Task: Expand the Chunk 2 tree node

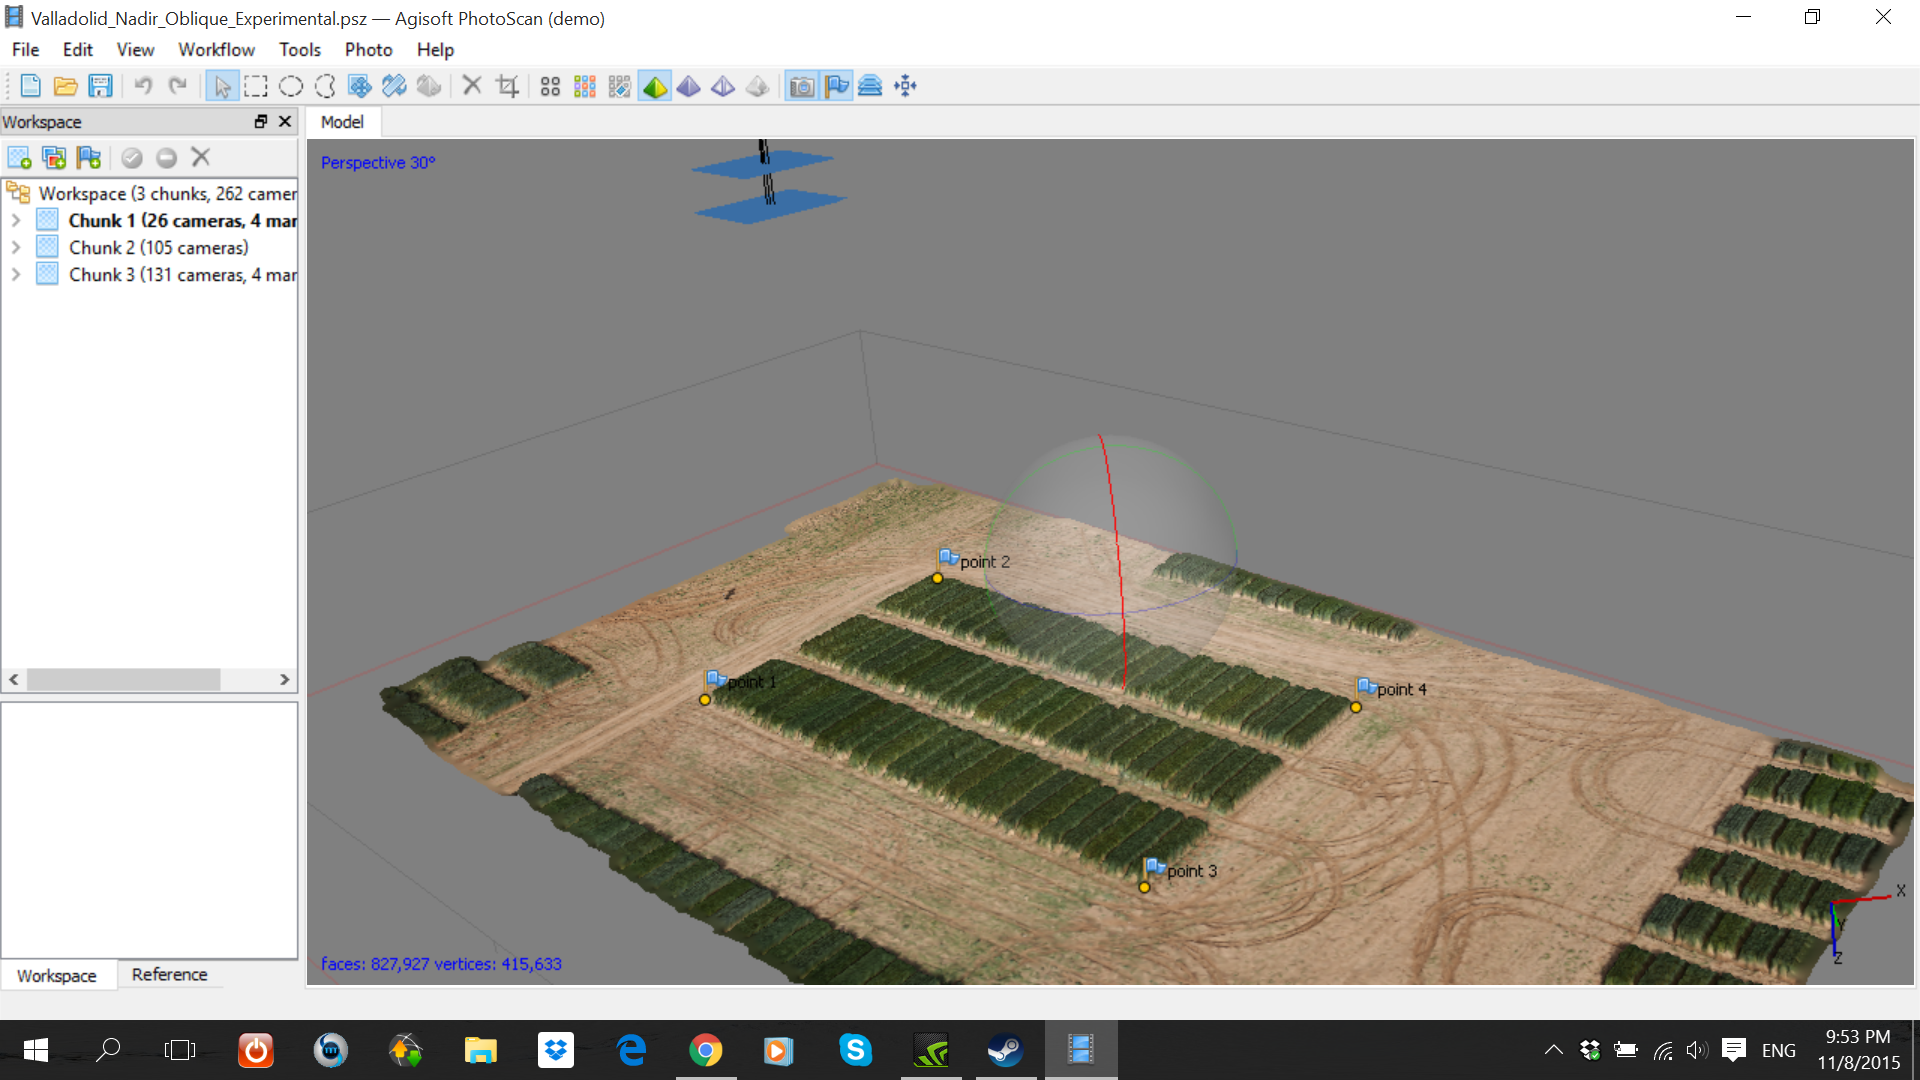Action: point(16,247)
